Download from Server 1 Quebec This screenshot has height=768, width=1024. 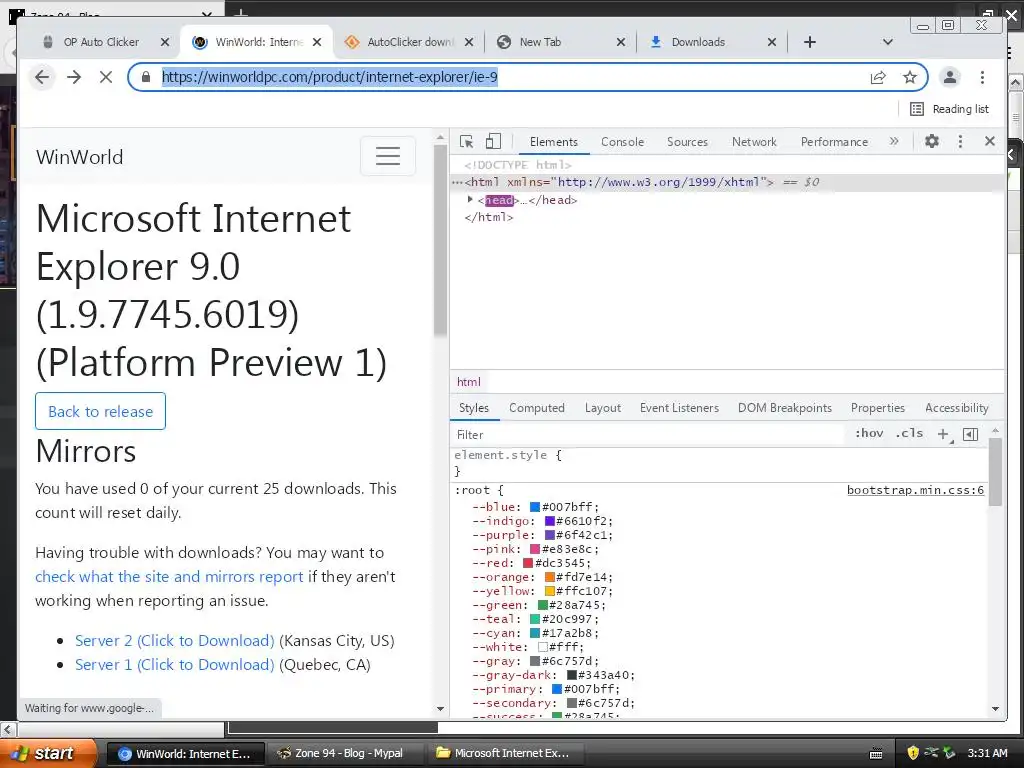tap(174, 665)
